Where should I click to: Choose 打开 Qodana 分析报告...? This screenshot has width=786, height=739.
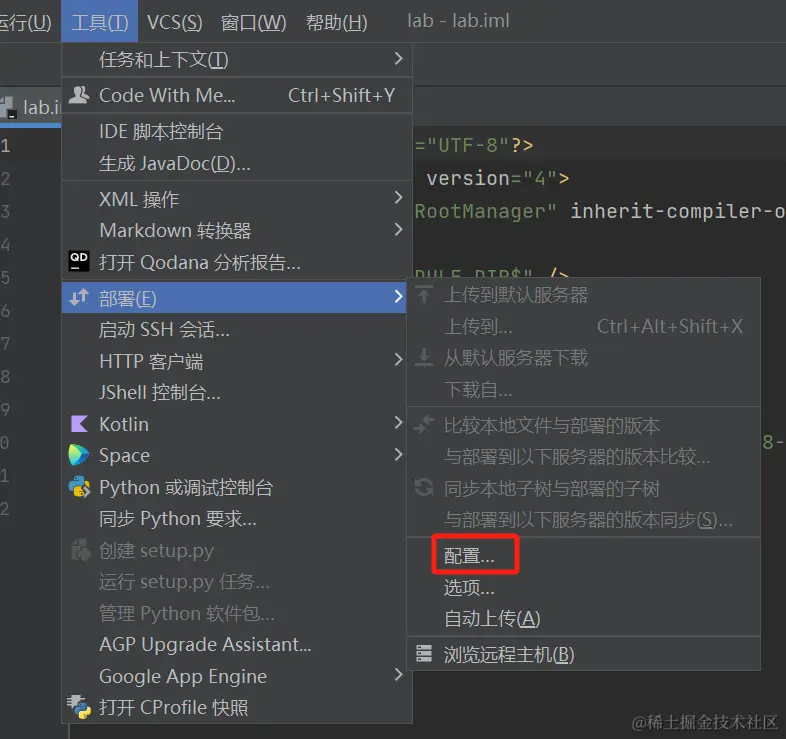click(x=237, y=262)
